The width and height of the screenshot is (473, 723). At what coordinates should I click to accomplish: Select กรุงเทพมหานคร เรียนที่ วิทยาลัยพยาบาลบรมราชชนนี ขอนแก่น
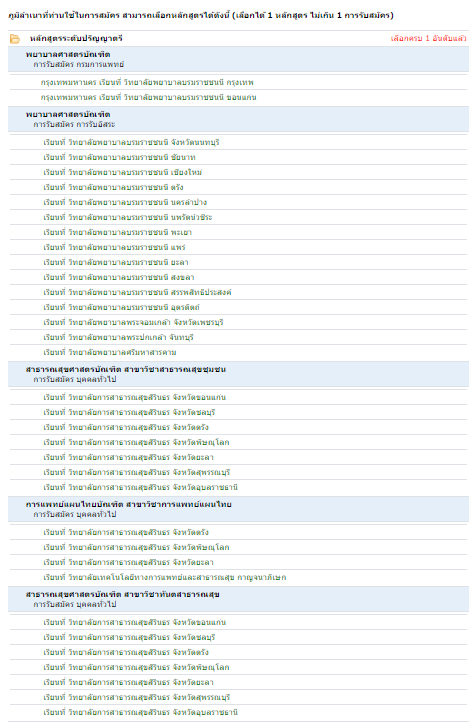click(x=148, y=97)
